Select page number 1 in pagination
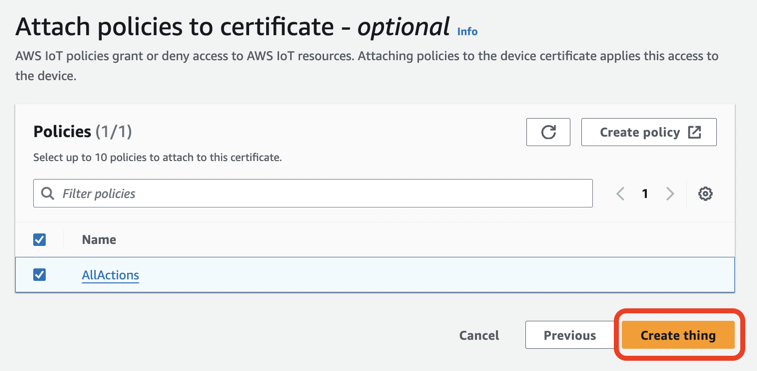This screenshot has height=371, width=757. (x=645, y=194)
